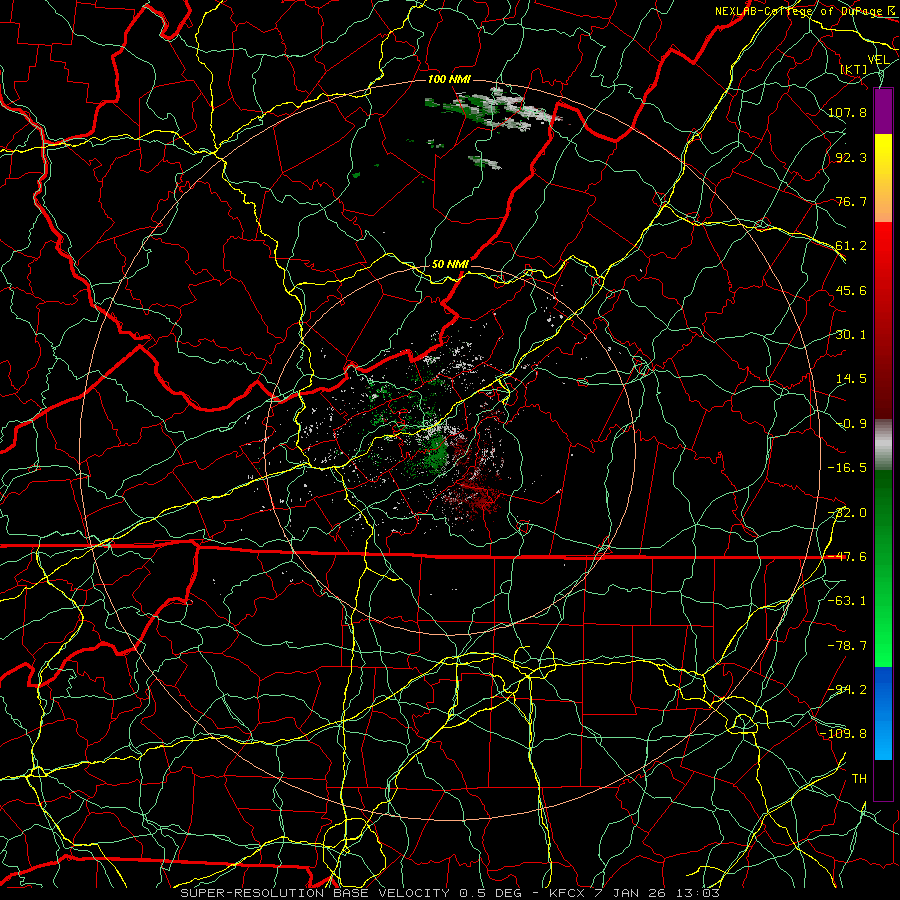Pick the gray near-zero segment of the scale
This screenshot has height=900, width=900.
(883, 445)
